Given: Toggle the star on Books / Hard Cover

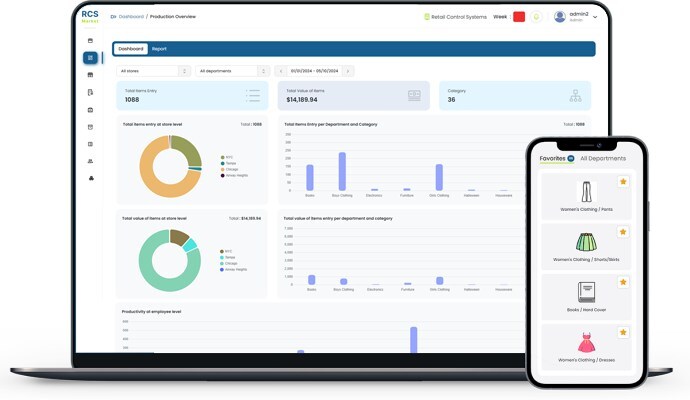Looking at the screenshot, I should click(x=623, y=282).
